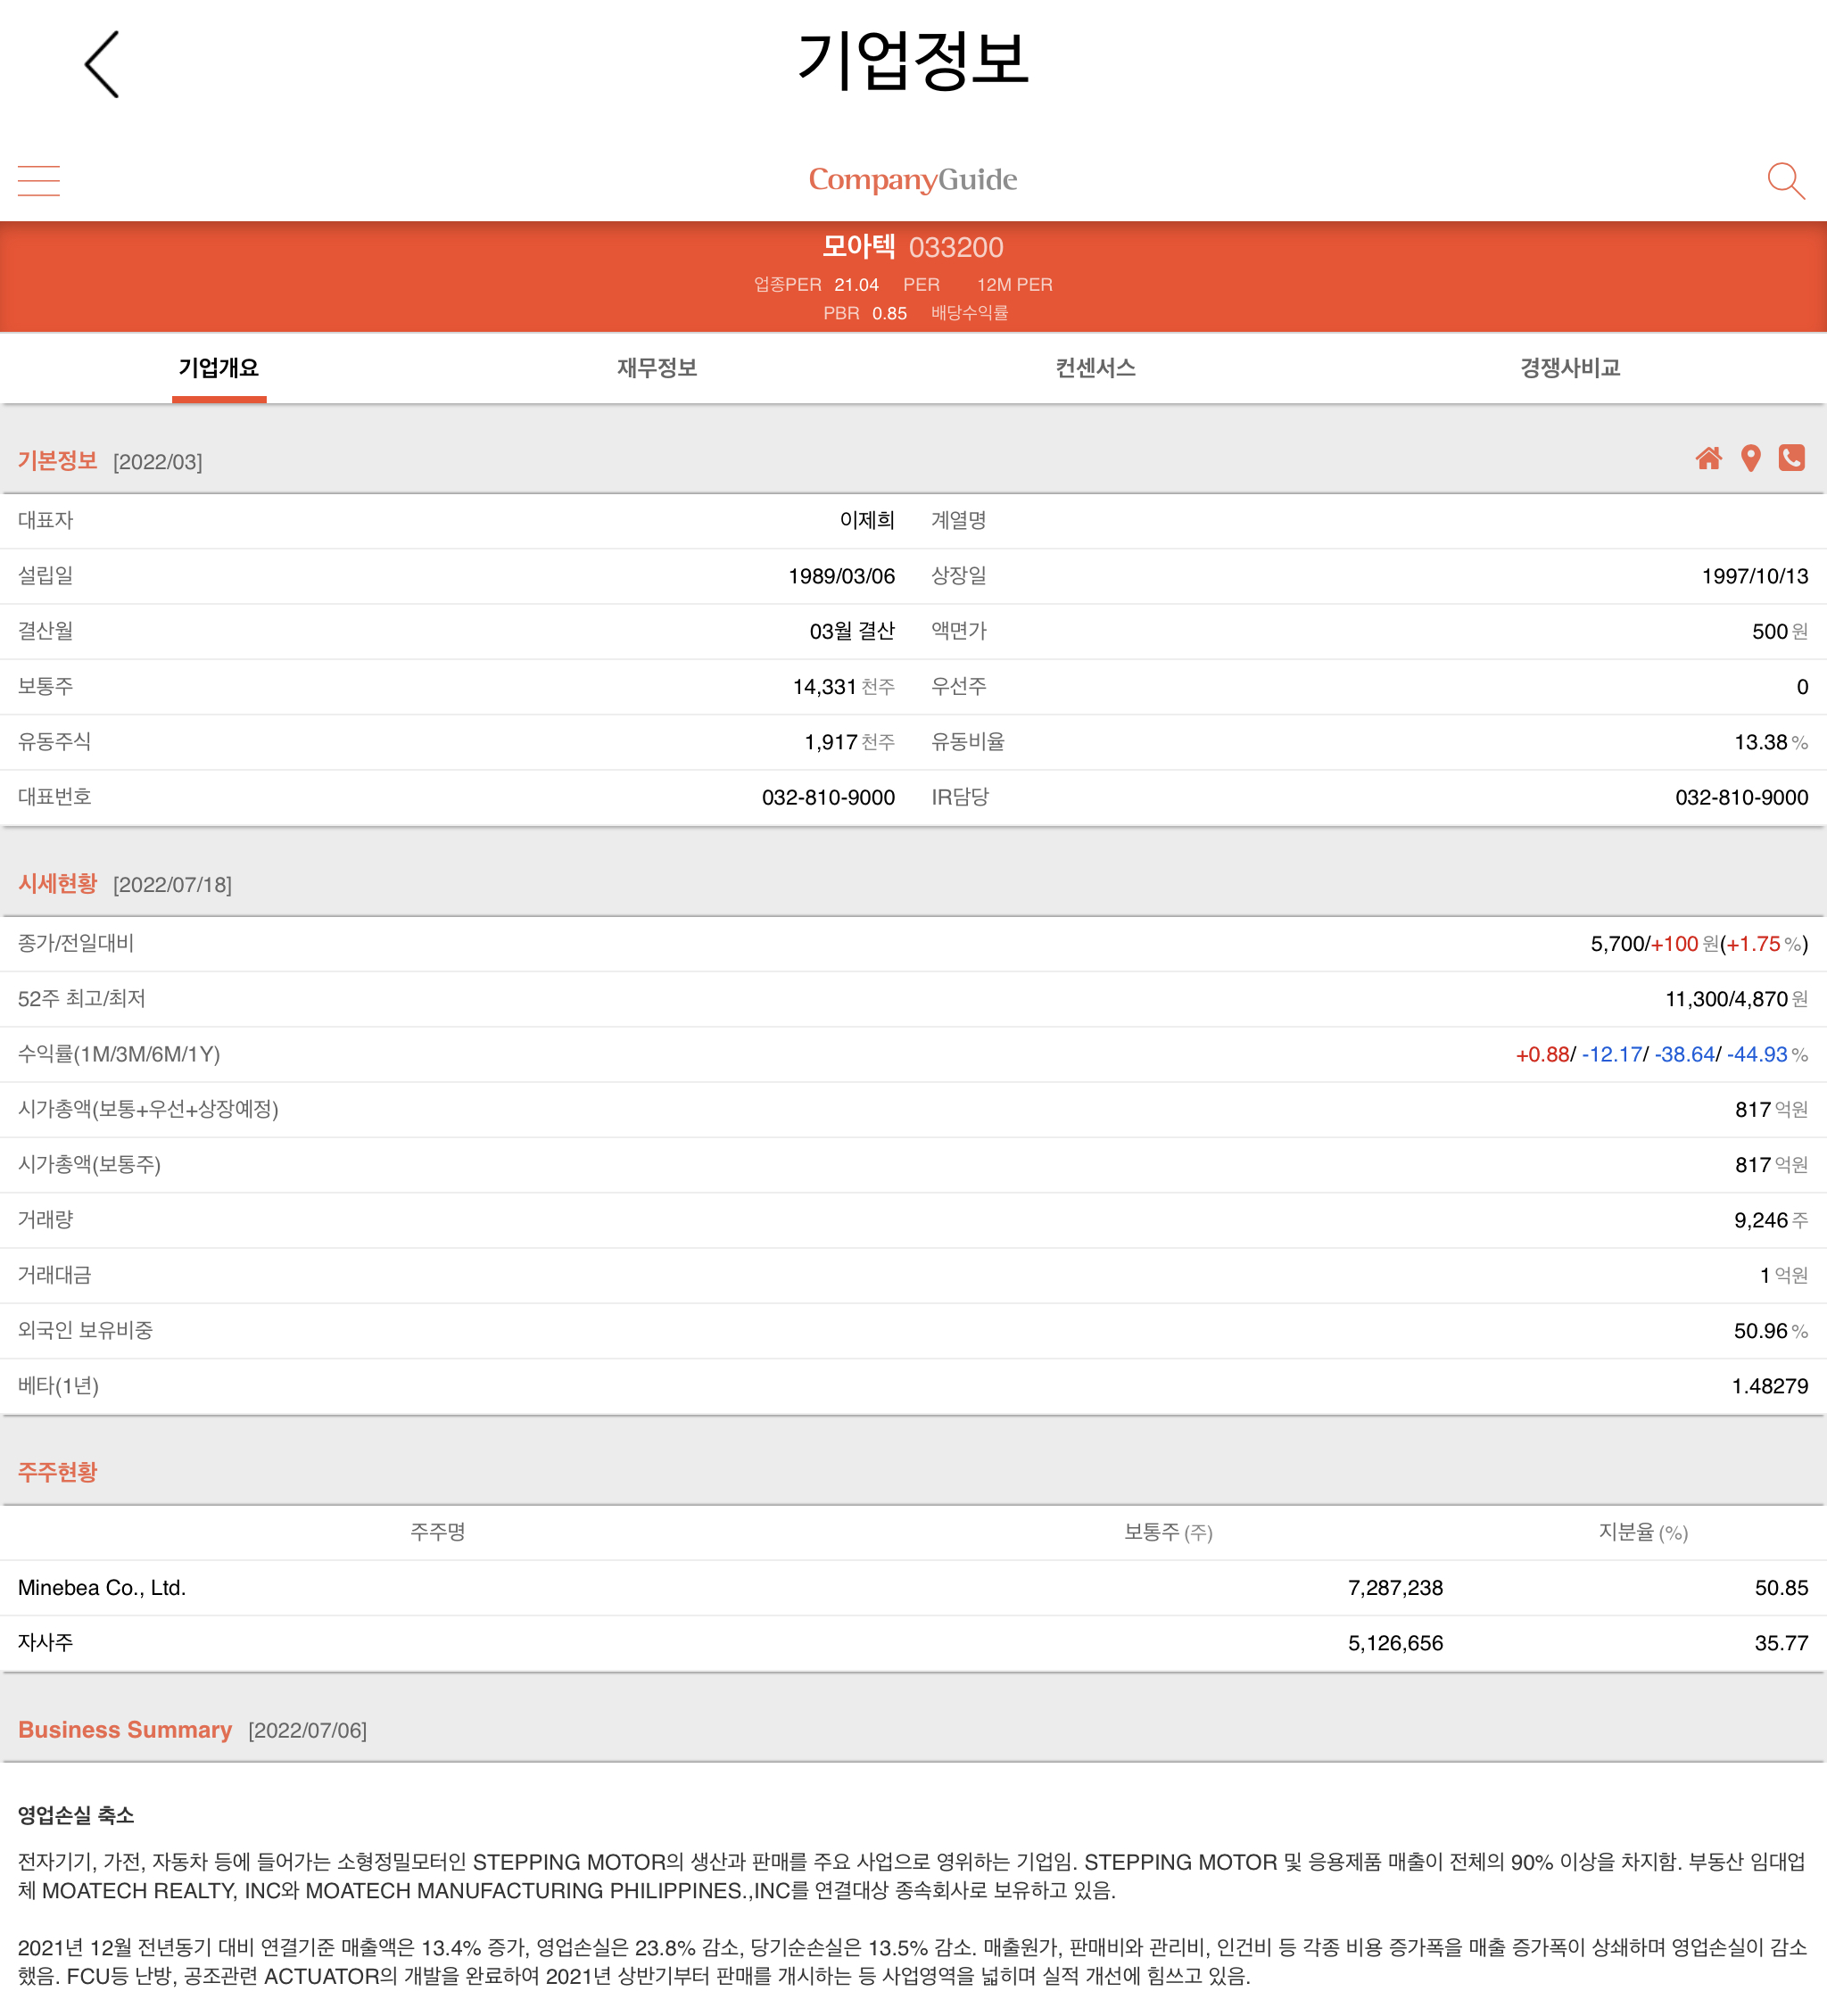Click the 52-week range 11,300/4,870
1827x2016 pixels.
1726,999
